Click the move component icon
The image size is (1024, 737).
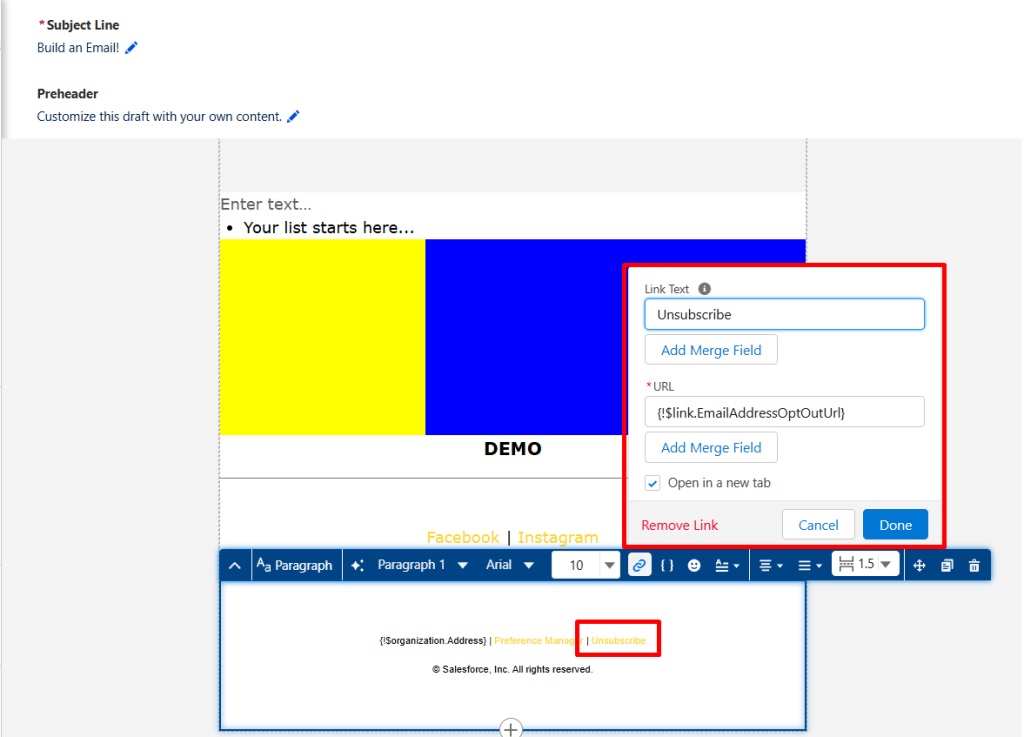click(x=919, y=564)
